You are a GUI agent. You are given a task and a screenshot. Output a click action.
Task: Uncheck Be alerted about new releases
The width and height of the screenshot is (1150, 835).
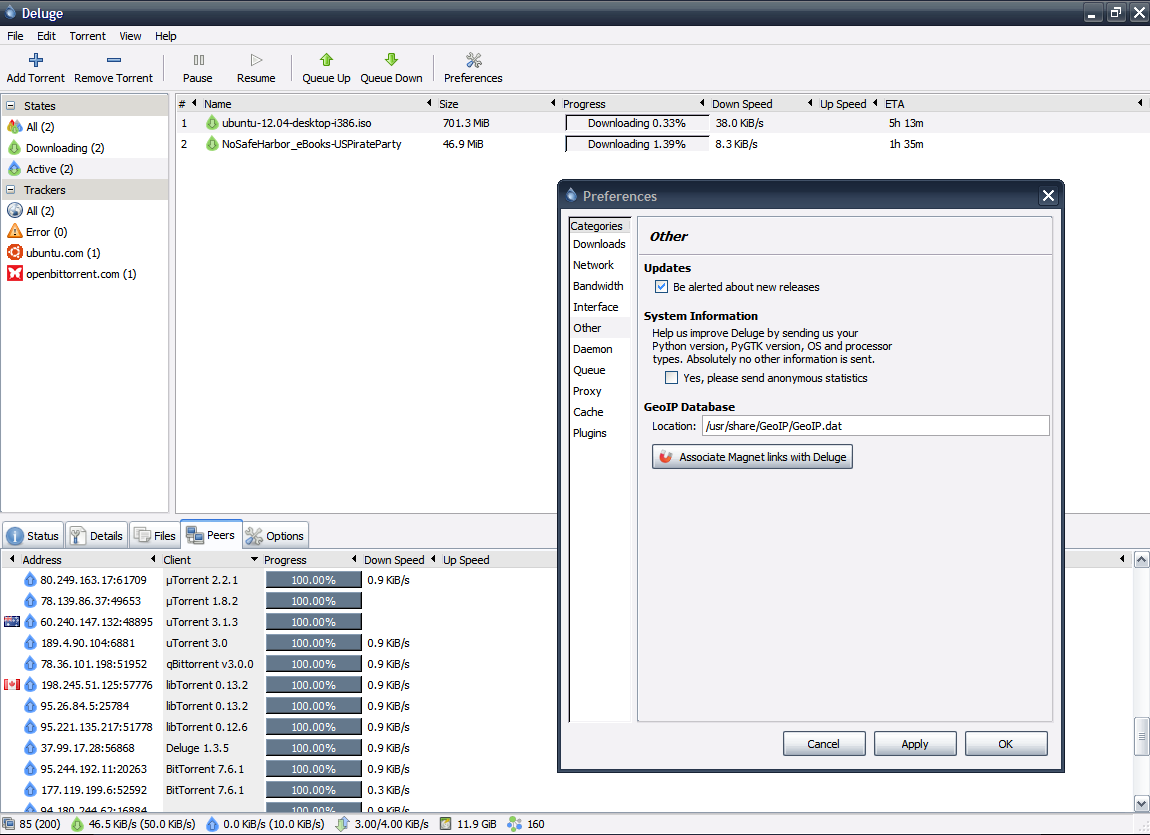pos(662,287)
